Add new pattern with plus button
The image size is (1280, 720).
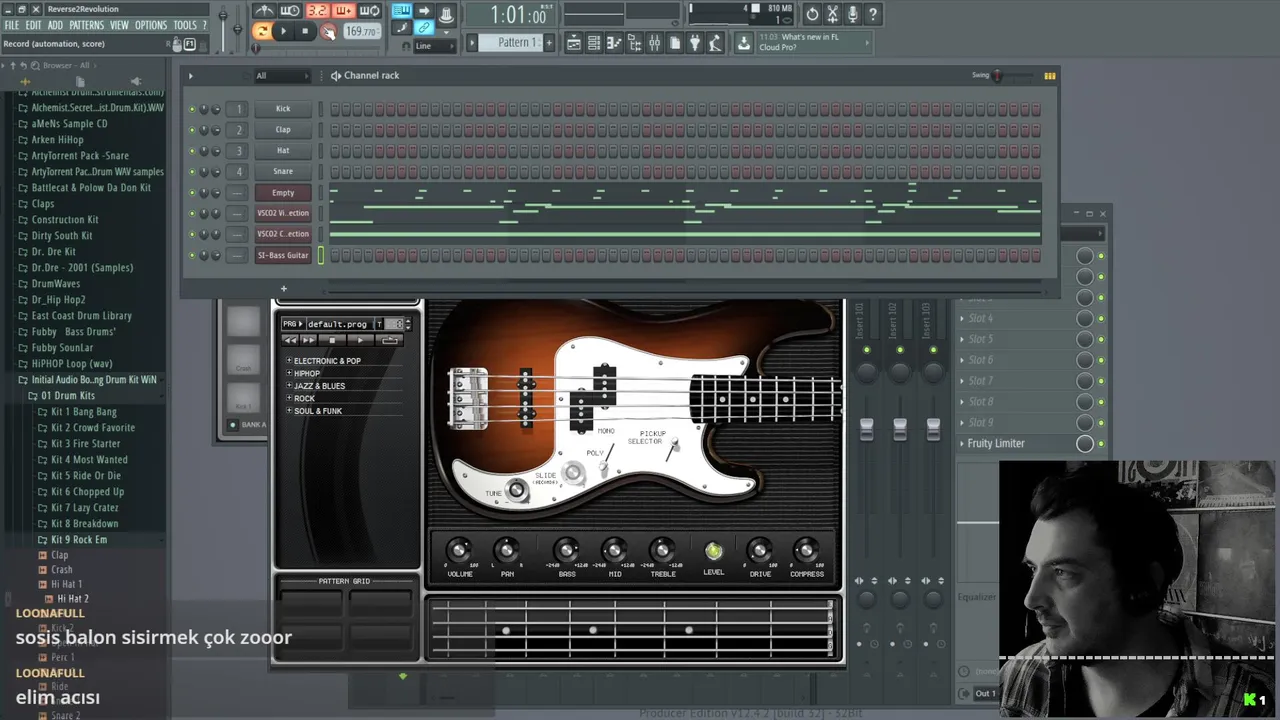pos(549,43)
